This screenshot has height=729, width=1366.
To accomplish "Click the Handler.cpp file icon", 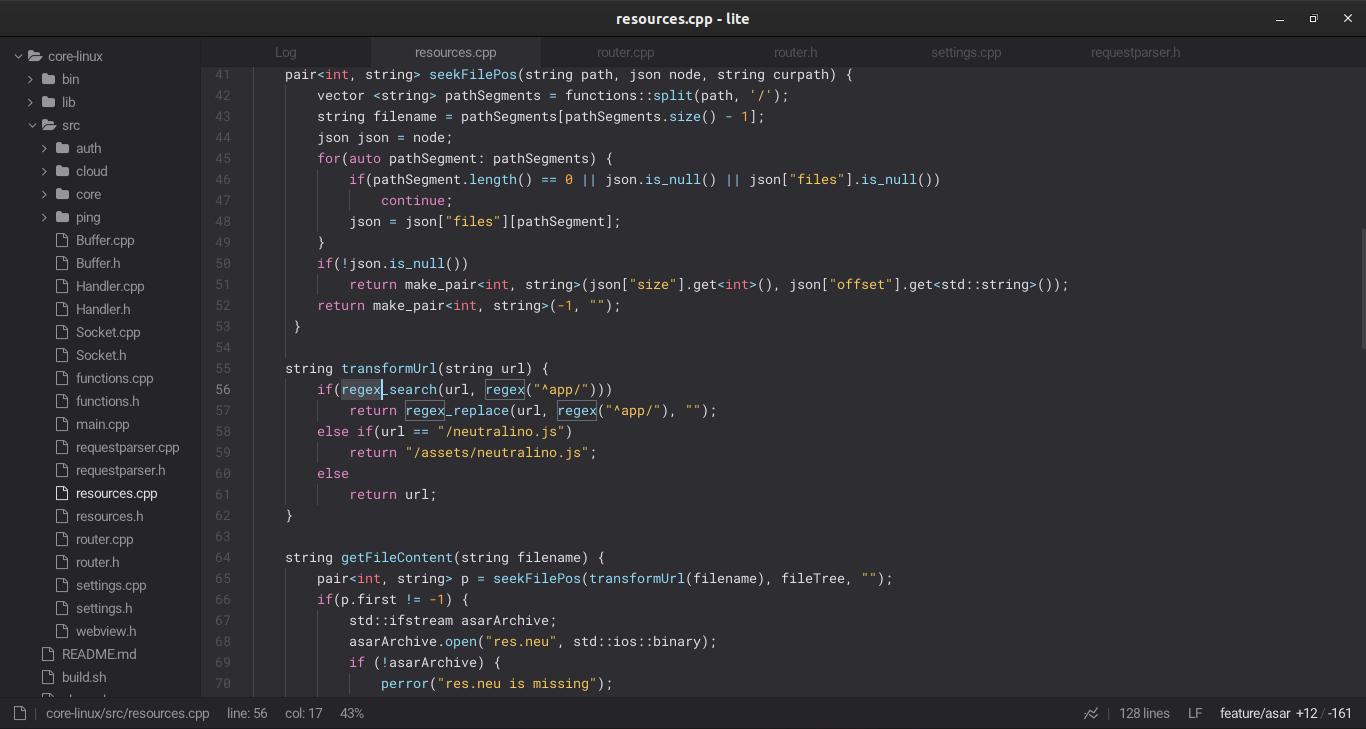I will click(61, 286).
